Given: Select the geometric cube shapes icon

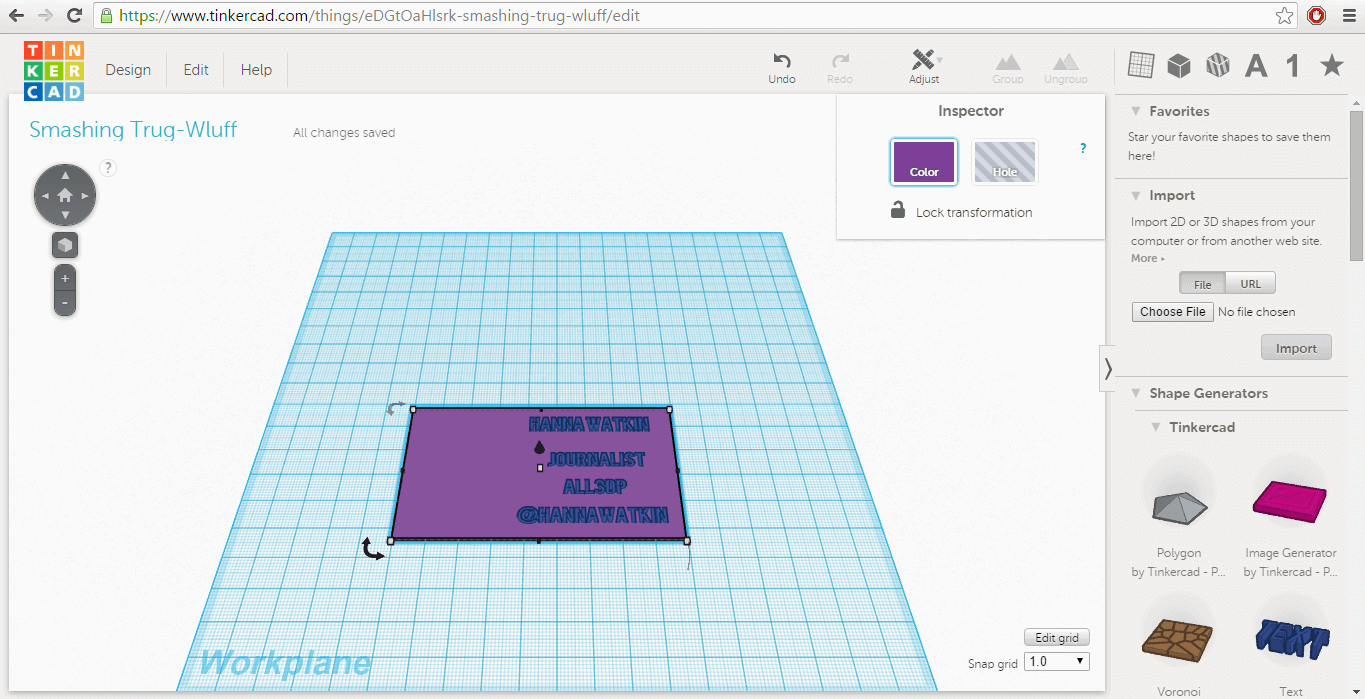Looking at the screenshot, I should [x=1179, y=66].
